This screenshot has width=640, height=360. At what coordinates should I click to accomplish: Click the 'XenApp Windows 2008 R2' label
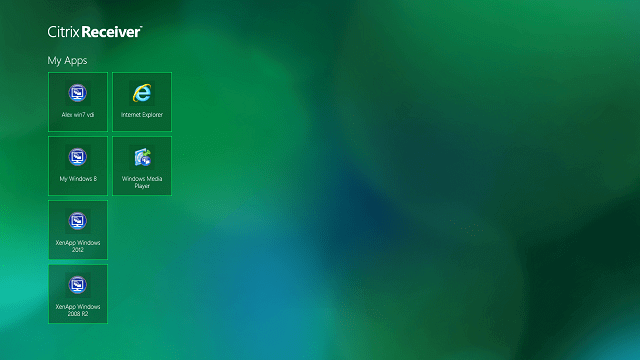click(x=78, y=310)
